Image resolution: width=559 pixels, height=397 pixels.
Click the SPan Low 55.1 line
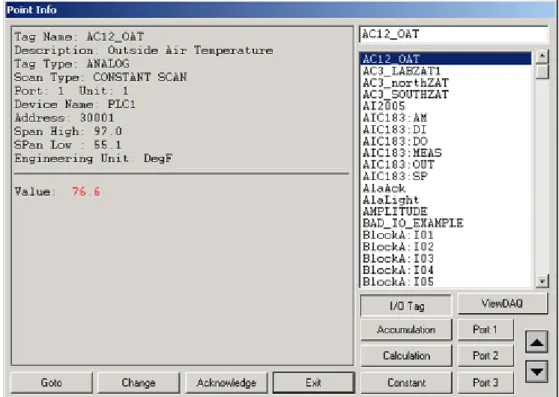68,145
